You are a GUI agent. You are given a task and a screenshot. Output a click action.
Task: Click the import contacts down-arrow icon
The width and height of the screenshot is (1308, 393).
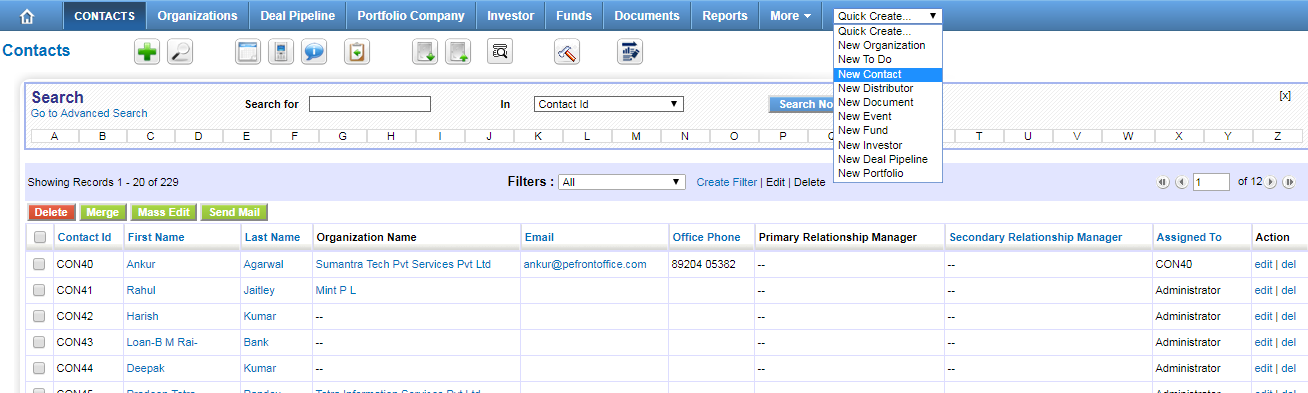click(425, 52)
